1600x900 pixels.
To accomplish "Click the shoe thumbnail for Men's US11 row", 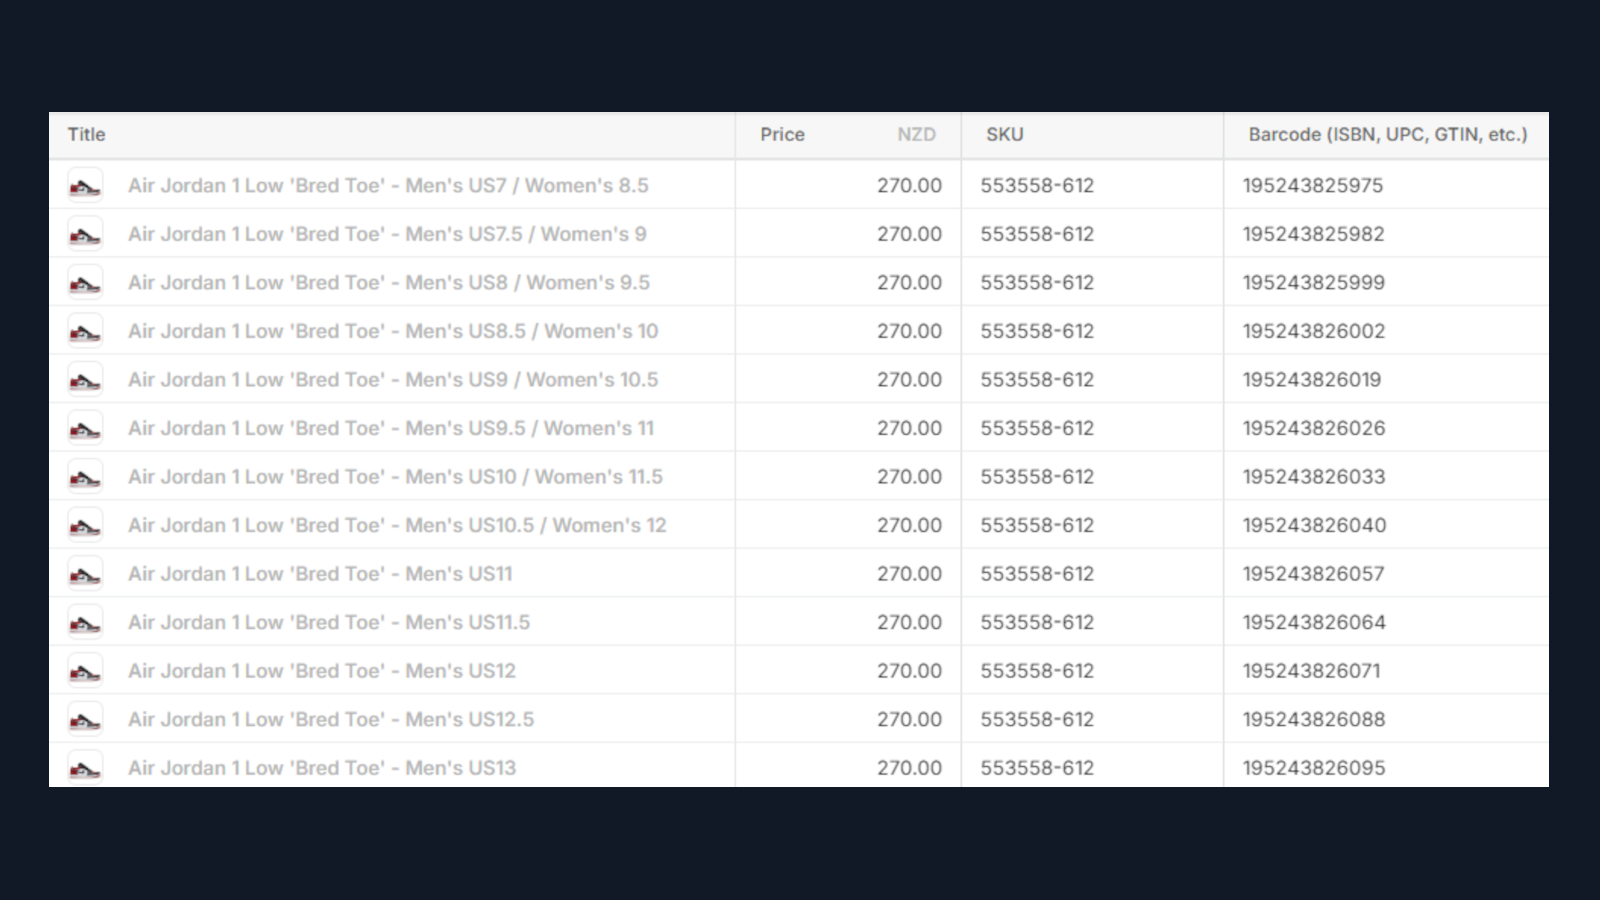I will [x=85, y=573].
